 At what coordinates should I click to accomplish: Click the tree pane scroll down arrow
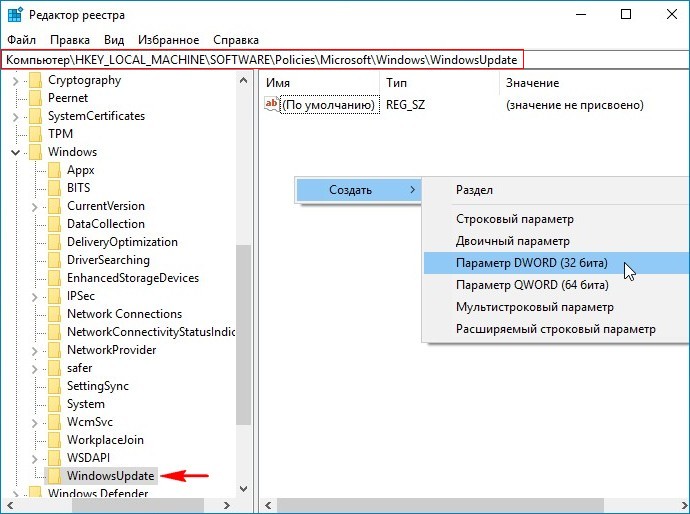[x=243, y=489]
